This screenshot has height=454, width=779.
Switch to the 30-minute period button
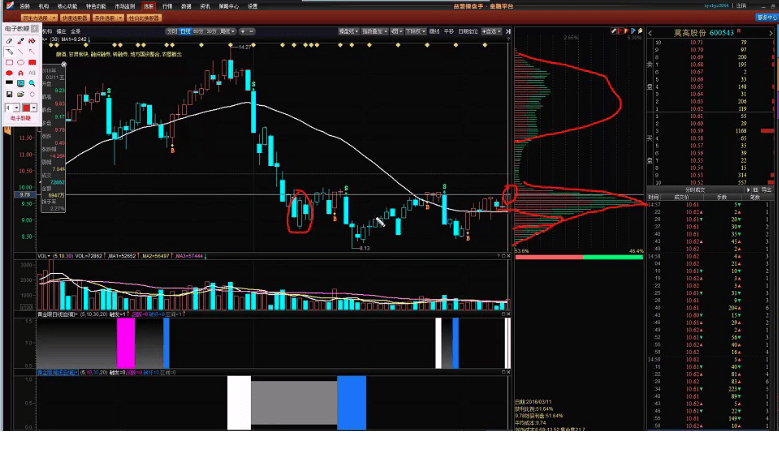pos(212,31)
